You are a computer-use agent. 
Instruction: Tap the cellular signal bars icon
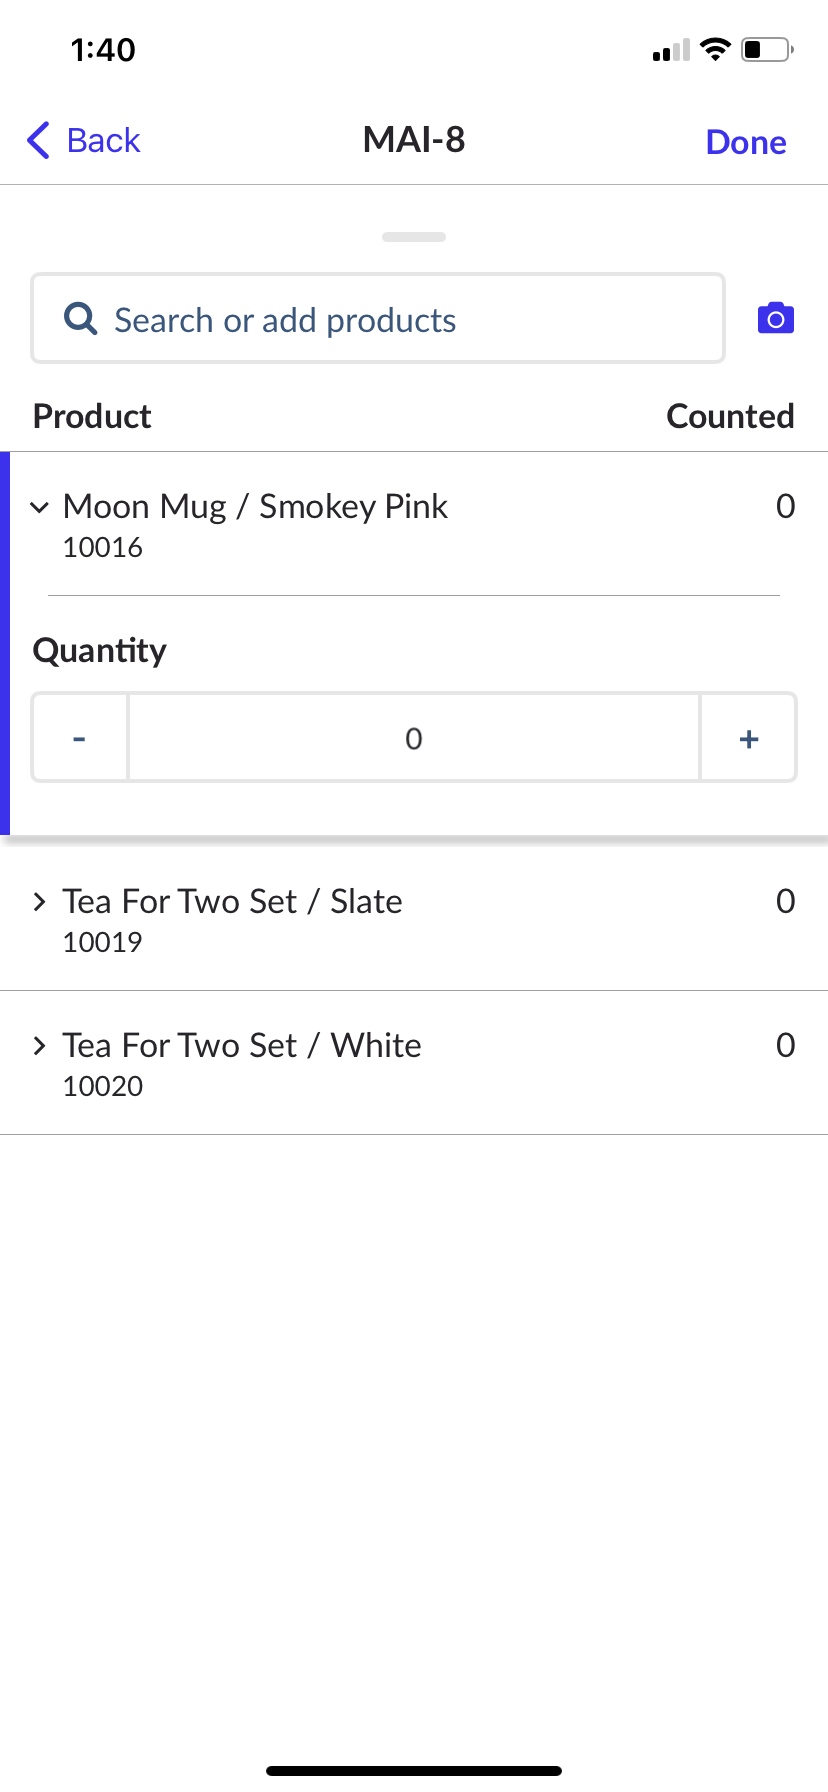671,50
